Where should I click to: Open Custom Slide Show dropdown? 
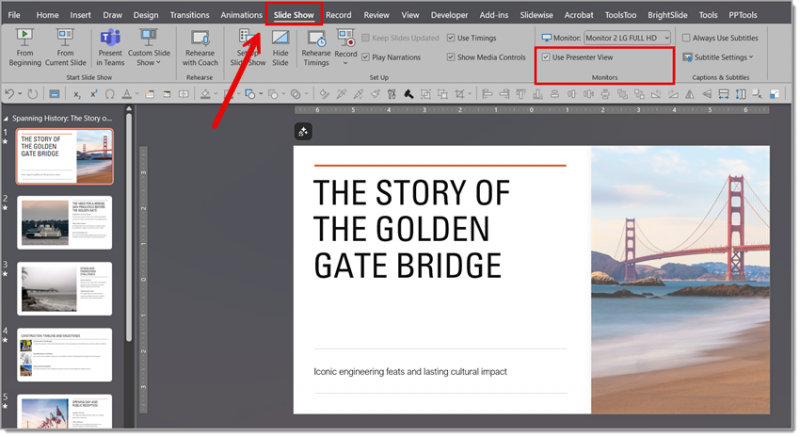149,47
